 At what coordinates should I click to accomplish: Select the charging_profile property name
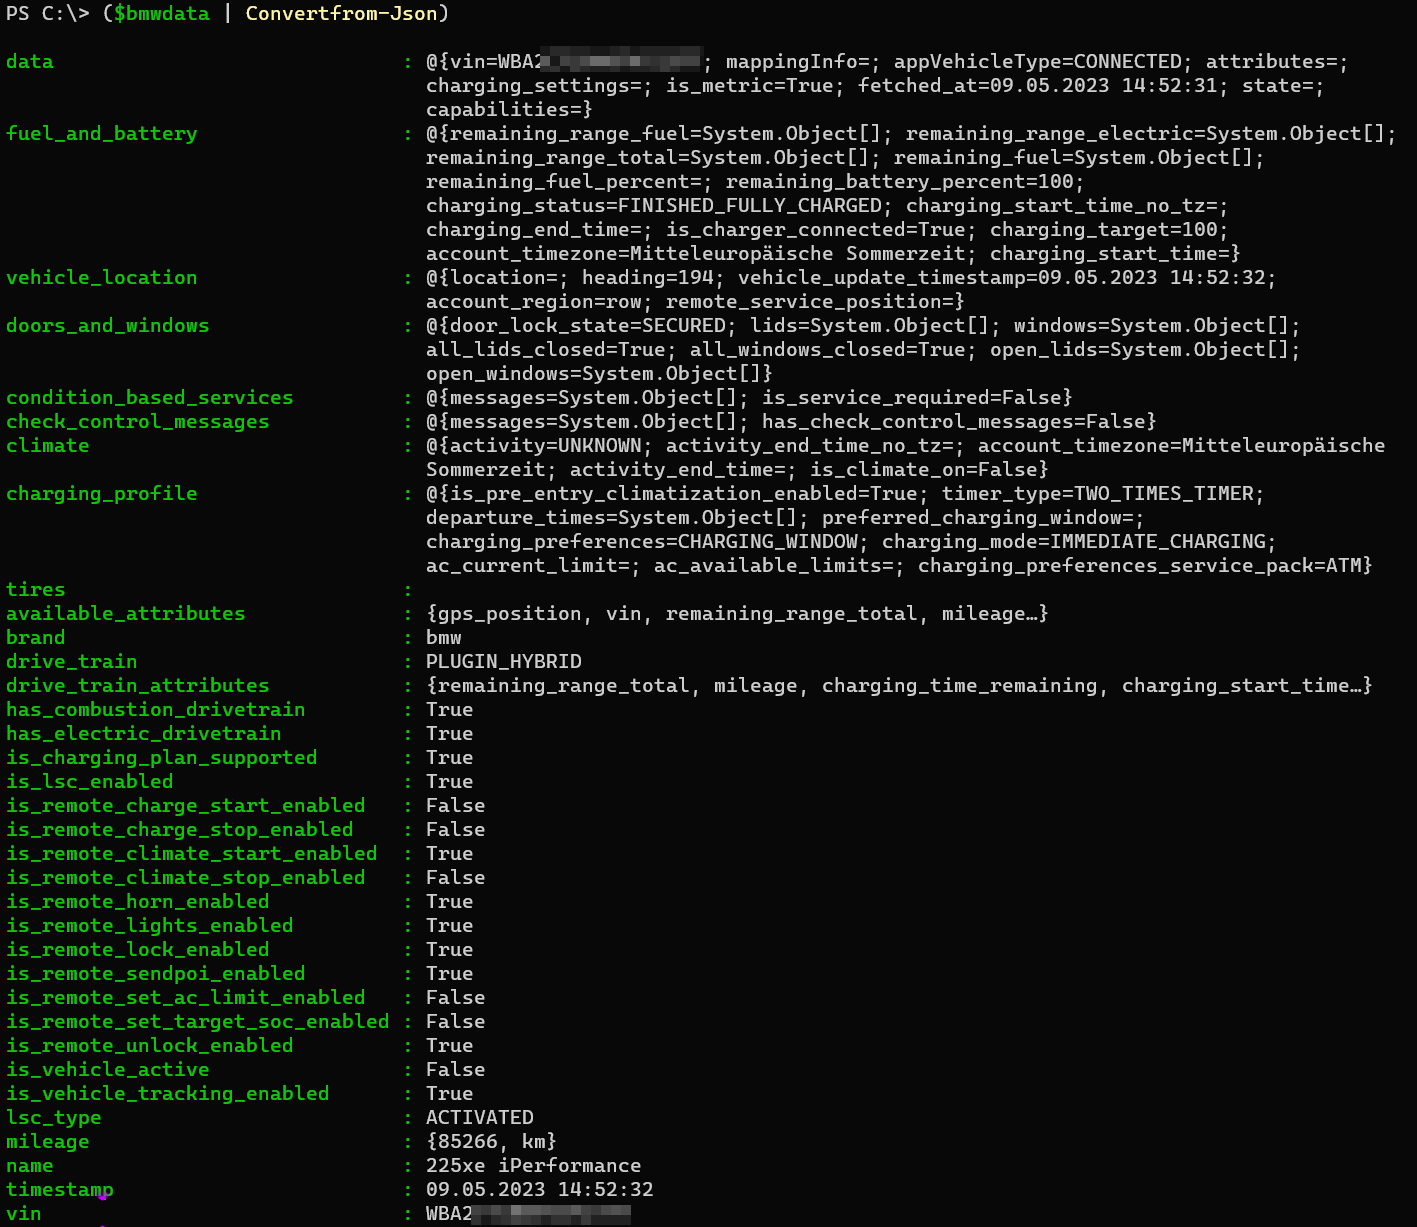pos(102,493)
